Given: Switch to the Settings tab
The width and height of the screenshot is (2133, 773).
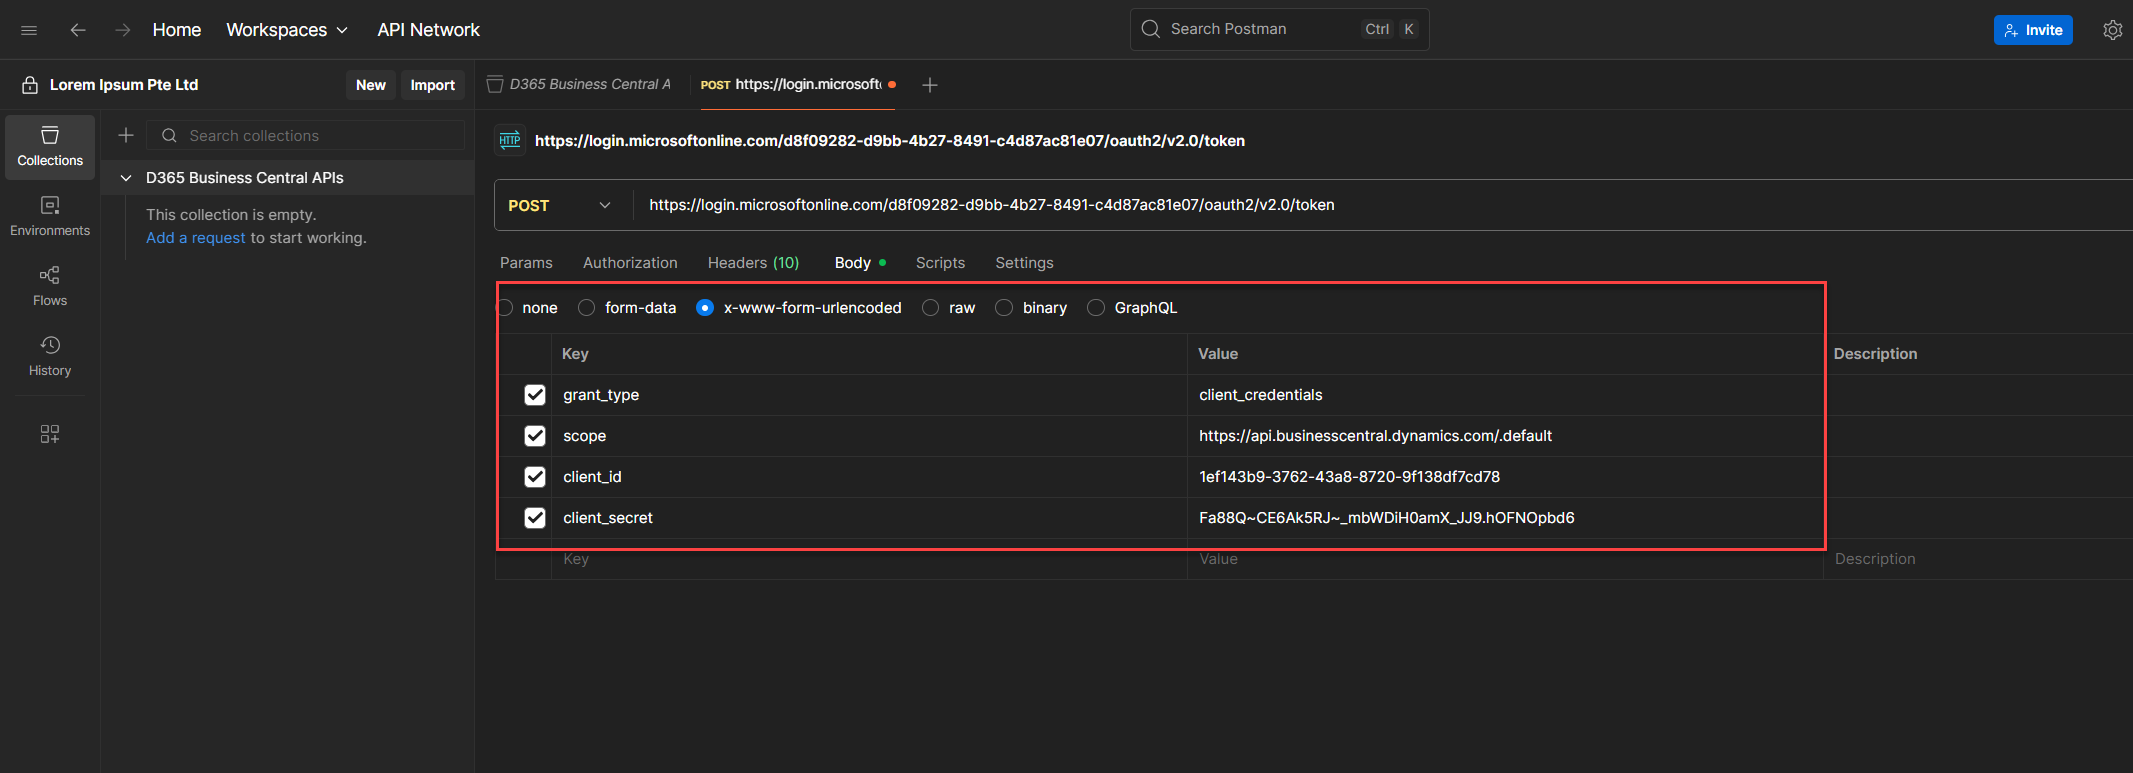Looking at the screenshot, I should click(x=1024, y=263).
